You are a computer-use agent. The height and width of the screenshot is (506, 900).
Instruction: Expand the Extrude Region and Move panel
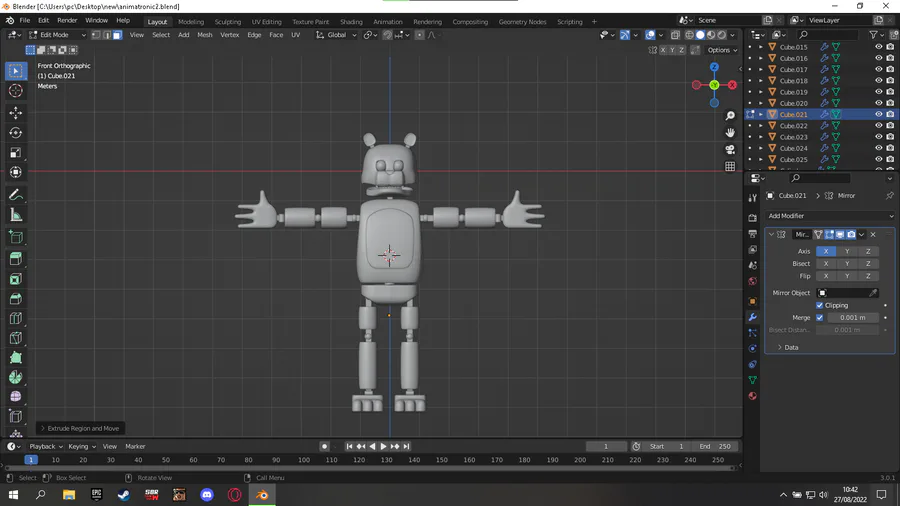click(79, 429)
